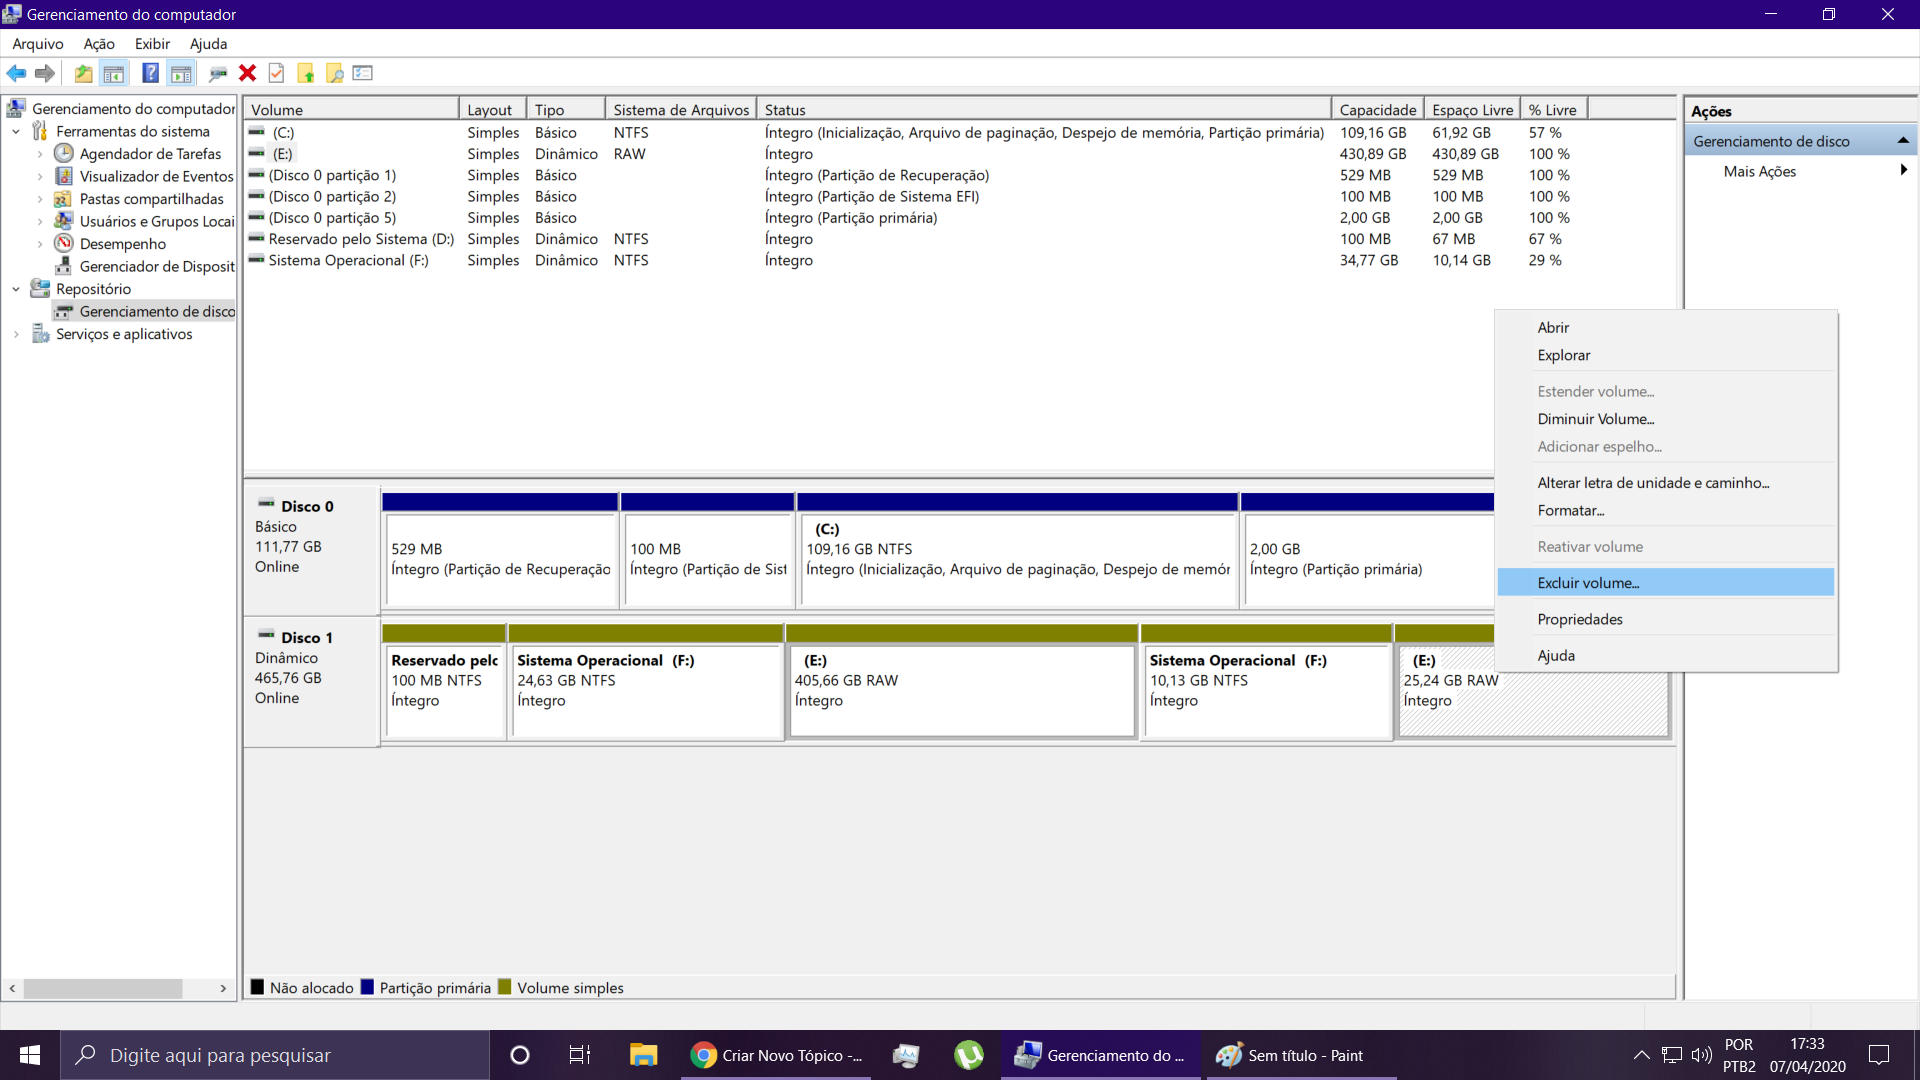The image size is (1920, 1080).
Task: Click the Up one level folder icon
Action: 84,73
